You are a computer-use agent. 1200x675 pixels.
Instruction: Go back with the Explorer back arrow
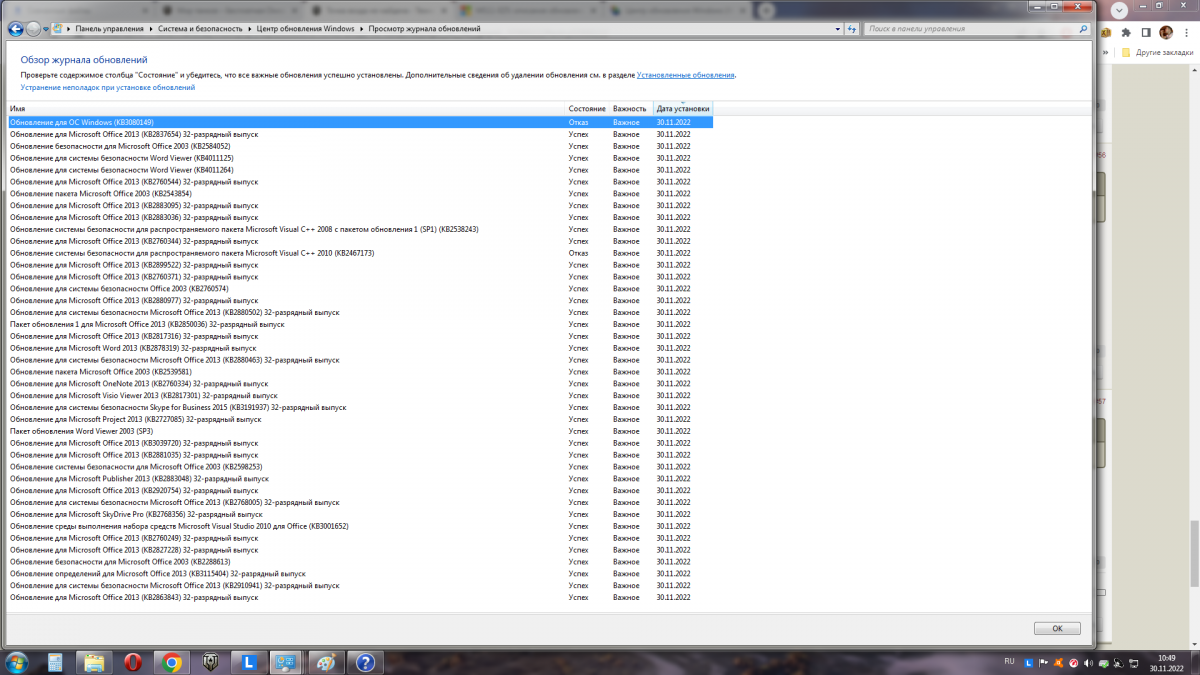click(15, 29)
